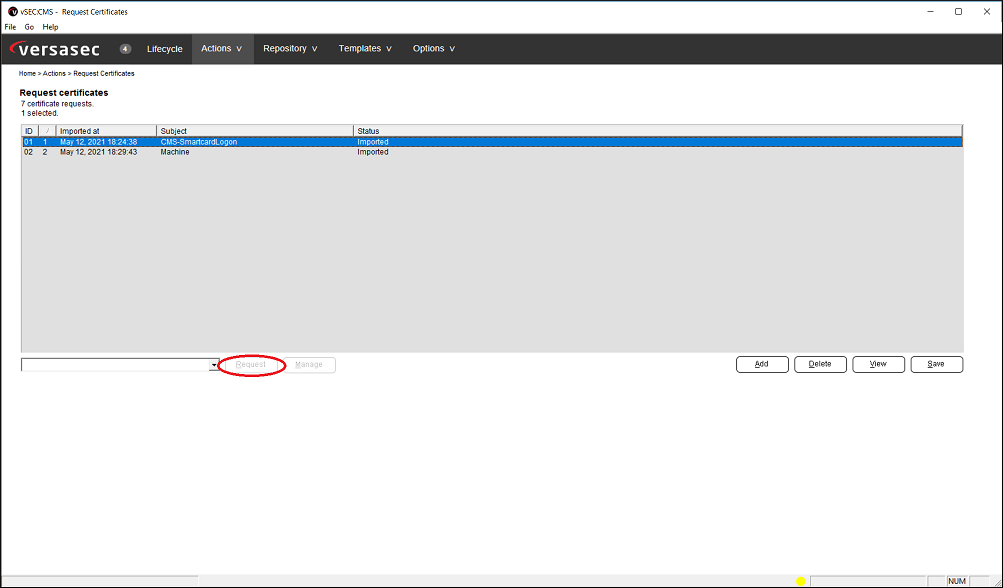Image resolution: width=1003 pixels, height=588 pixels.
Task: Open the dropdown arrow beside the Request button
Action: click(x=214, y=365)
